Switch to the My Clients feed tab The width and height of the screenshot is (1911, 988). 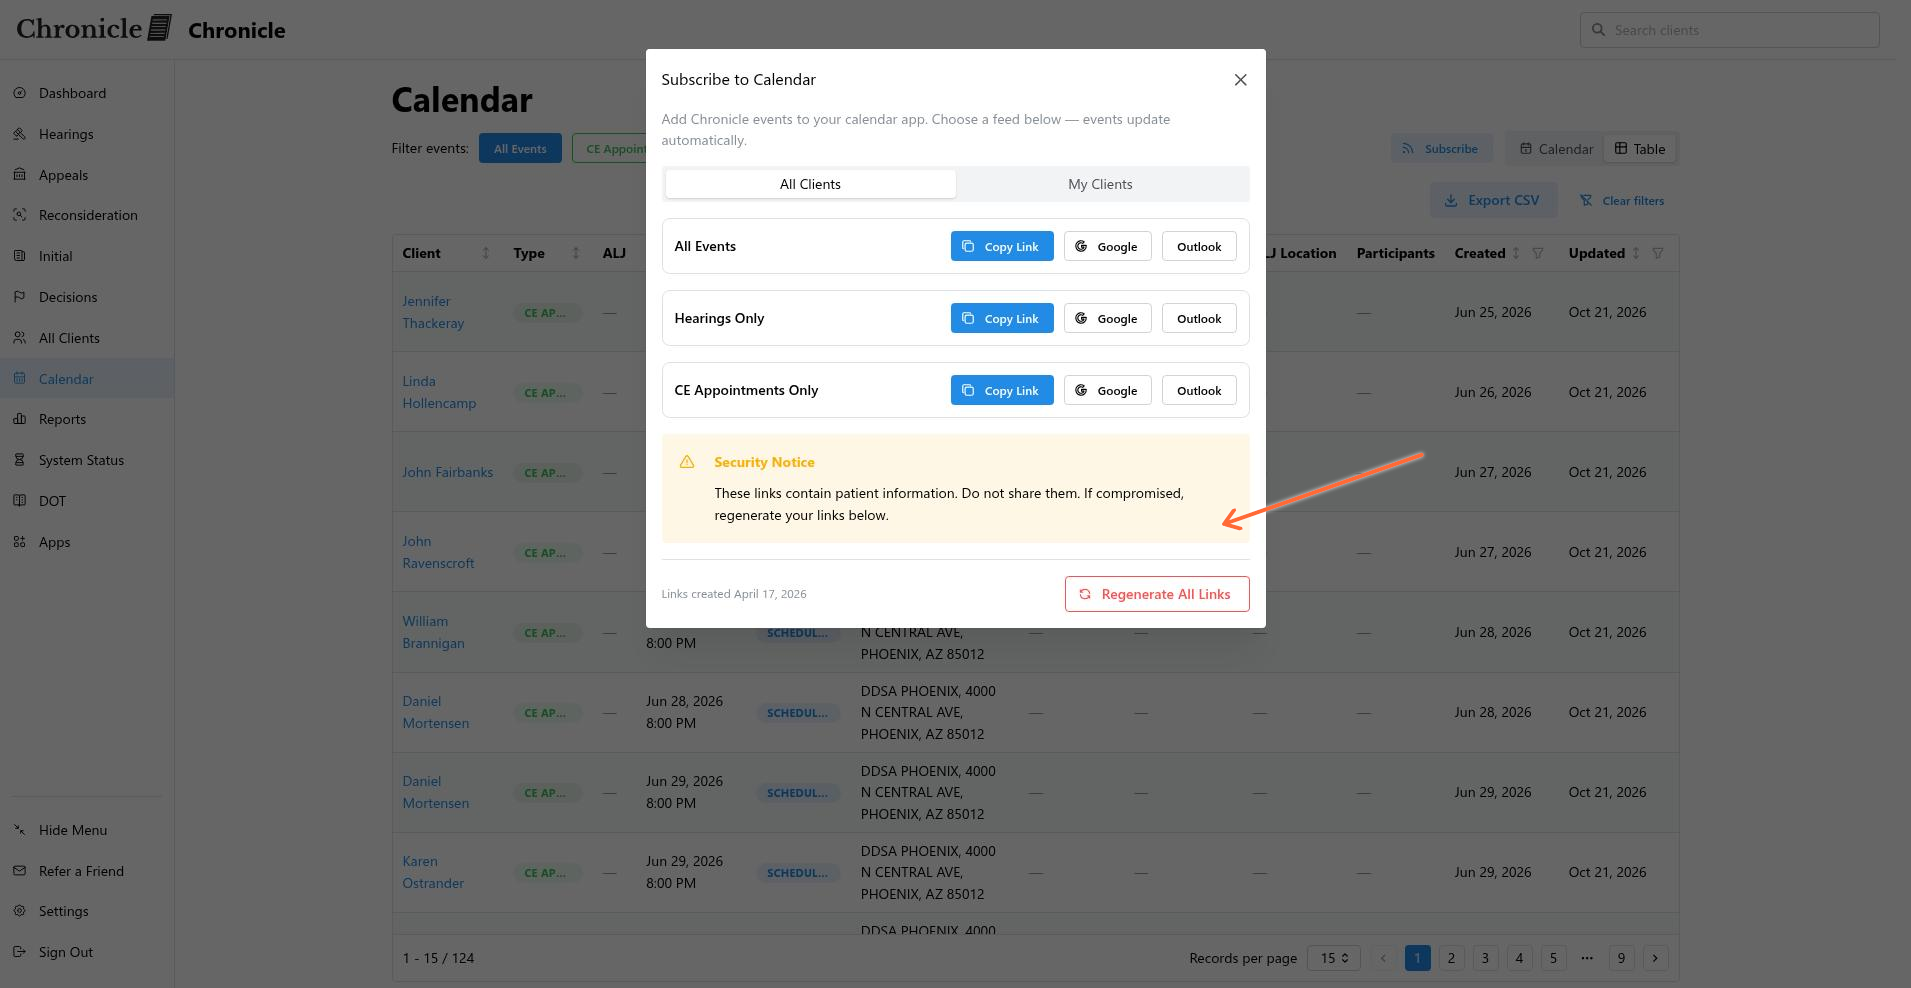[1100, 184]
